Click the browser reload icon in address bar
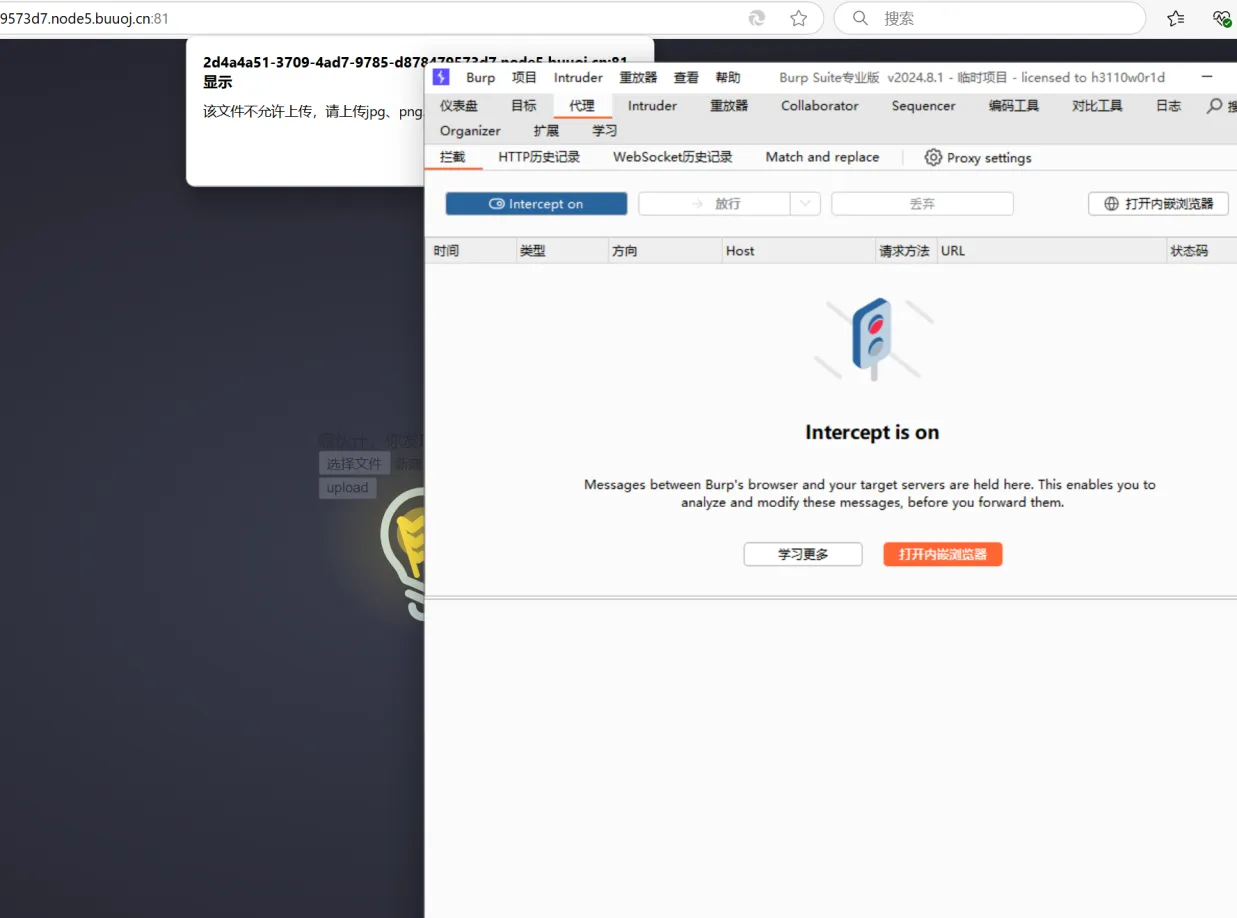 (757, 18)
